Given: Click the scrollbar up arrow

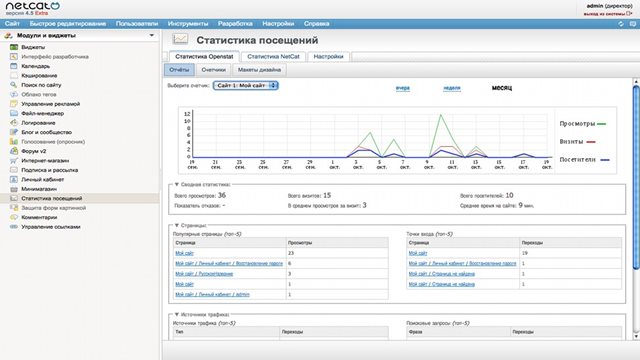Looking at the screenshot, I should [x=636, y=82].
